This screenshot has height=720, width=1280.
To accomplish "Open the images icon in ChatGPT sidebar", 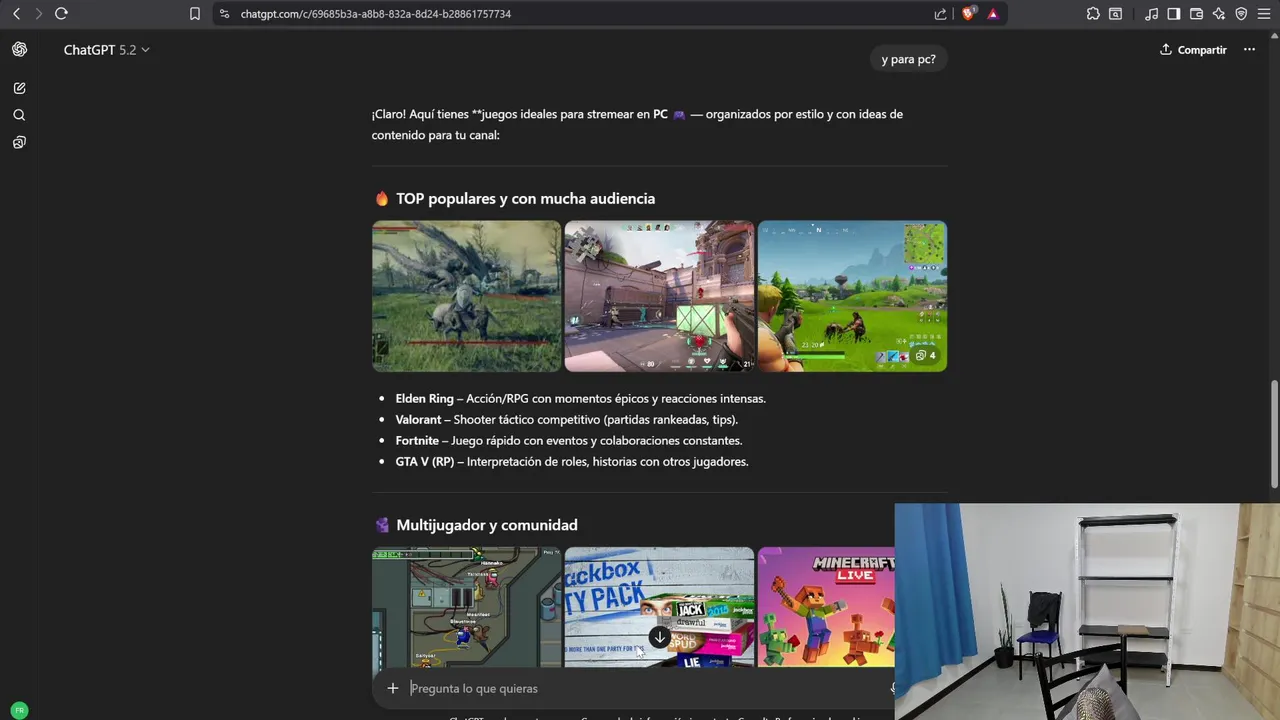I will pyautogui.click(x=19, y=142).
